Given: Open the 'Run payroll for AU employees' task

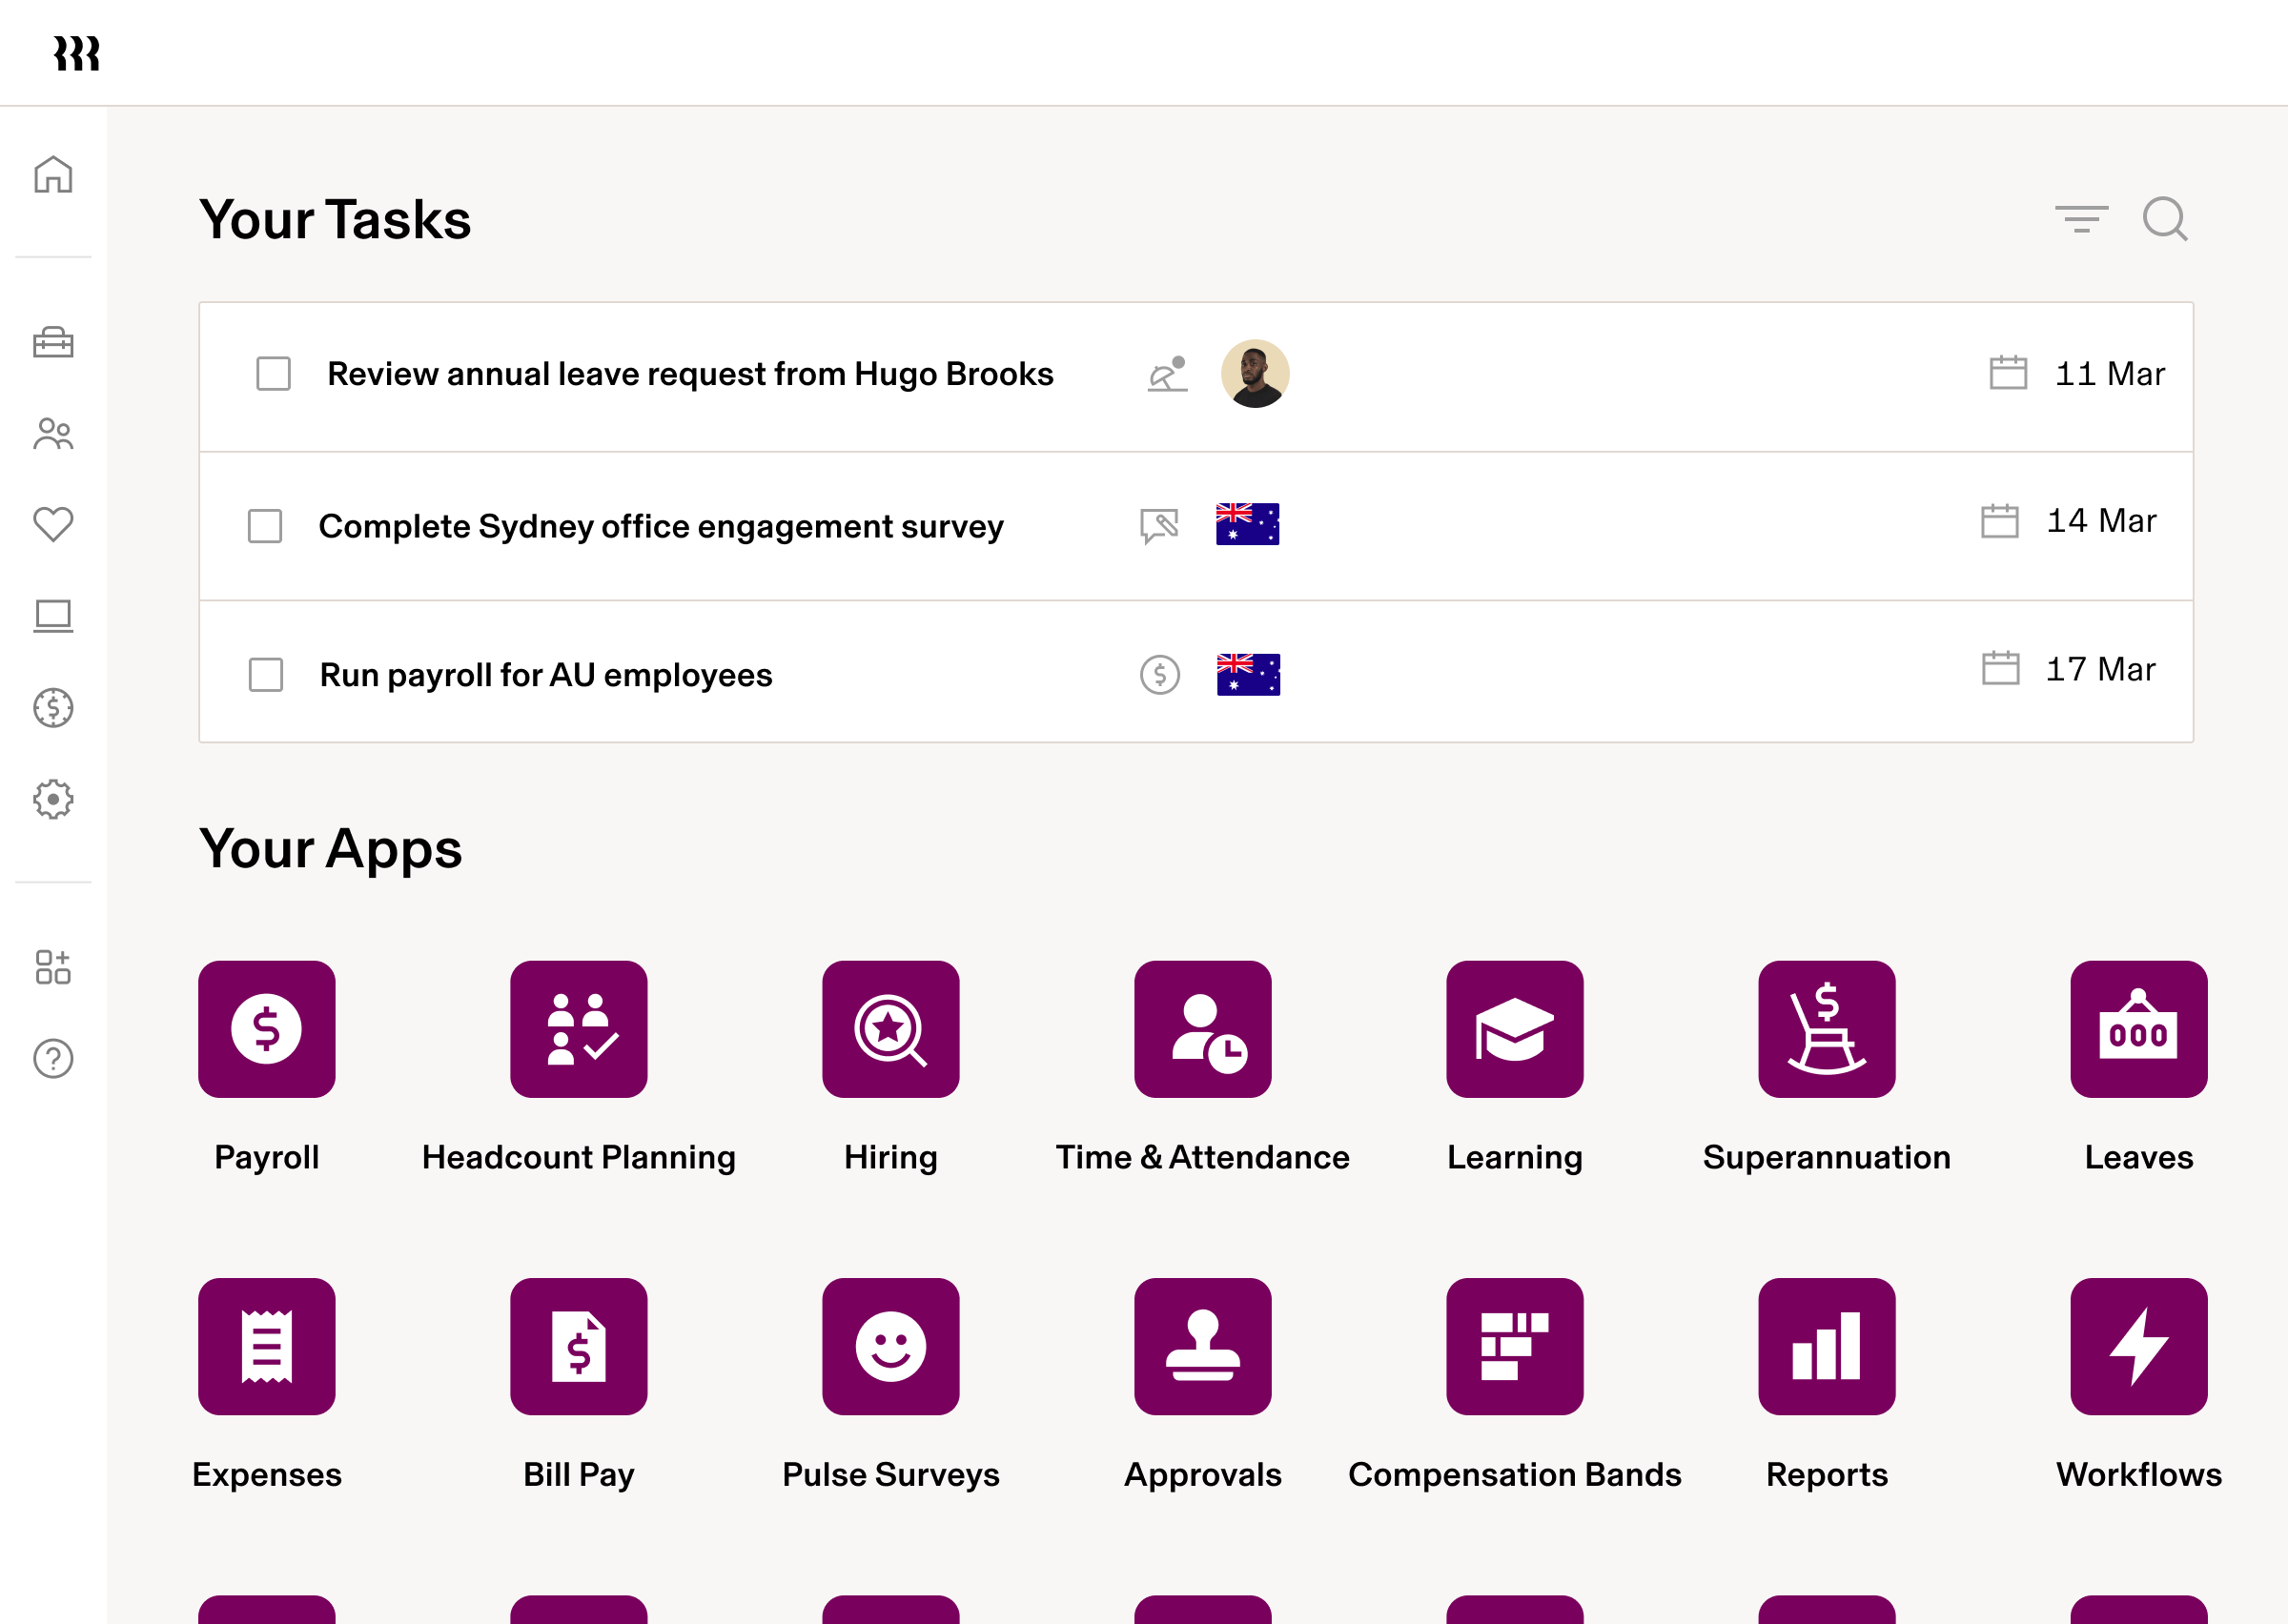Looking at the screenshot, I should 545,675.
